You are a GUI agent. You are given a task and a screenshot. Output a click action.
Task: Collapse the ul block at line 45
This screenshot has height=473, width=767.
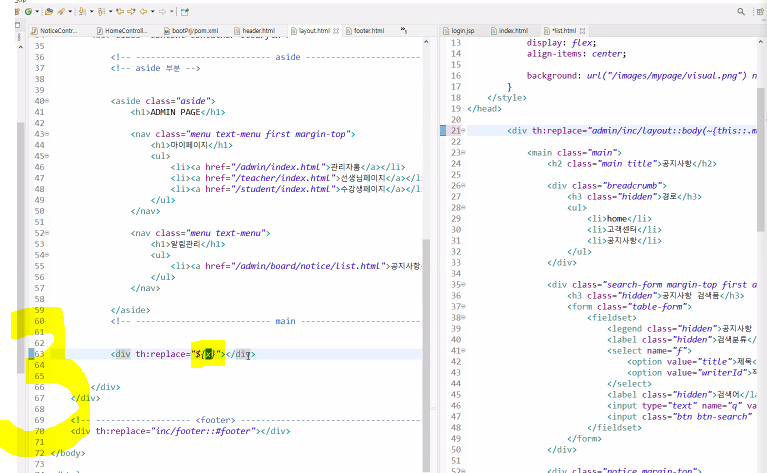coord(47,156)
